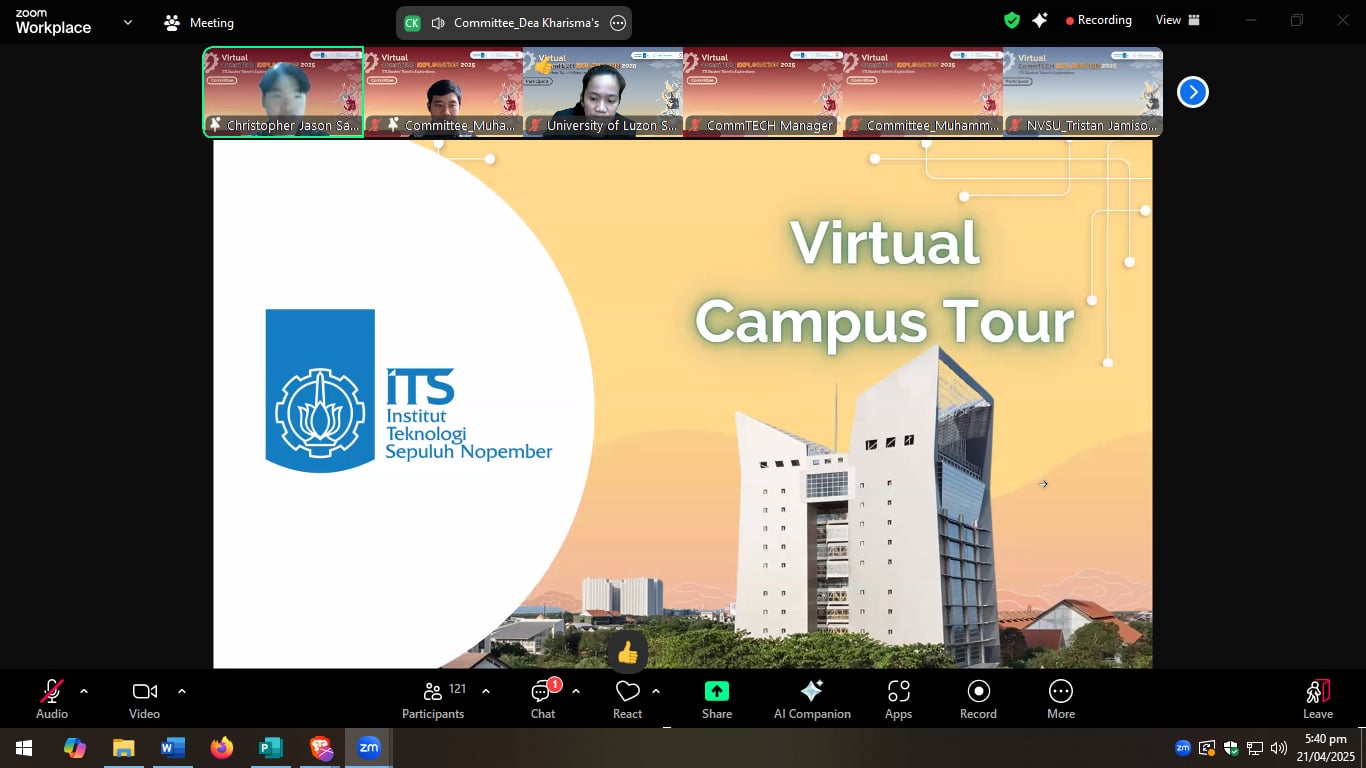Viewport: 1366px width, 768px height.
Task: Select Christopher Jason video thumbnail
Action: click(x=283, y=92)
